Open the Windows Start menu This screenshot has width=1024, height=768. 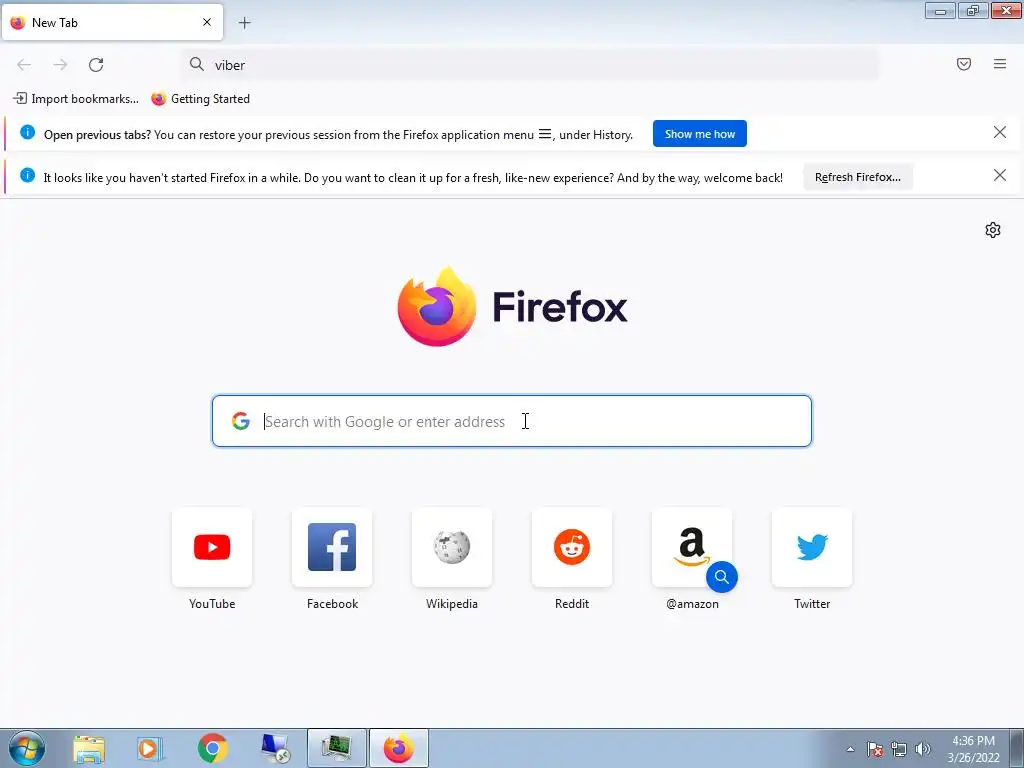point(27,748)
